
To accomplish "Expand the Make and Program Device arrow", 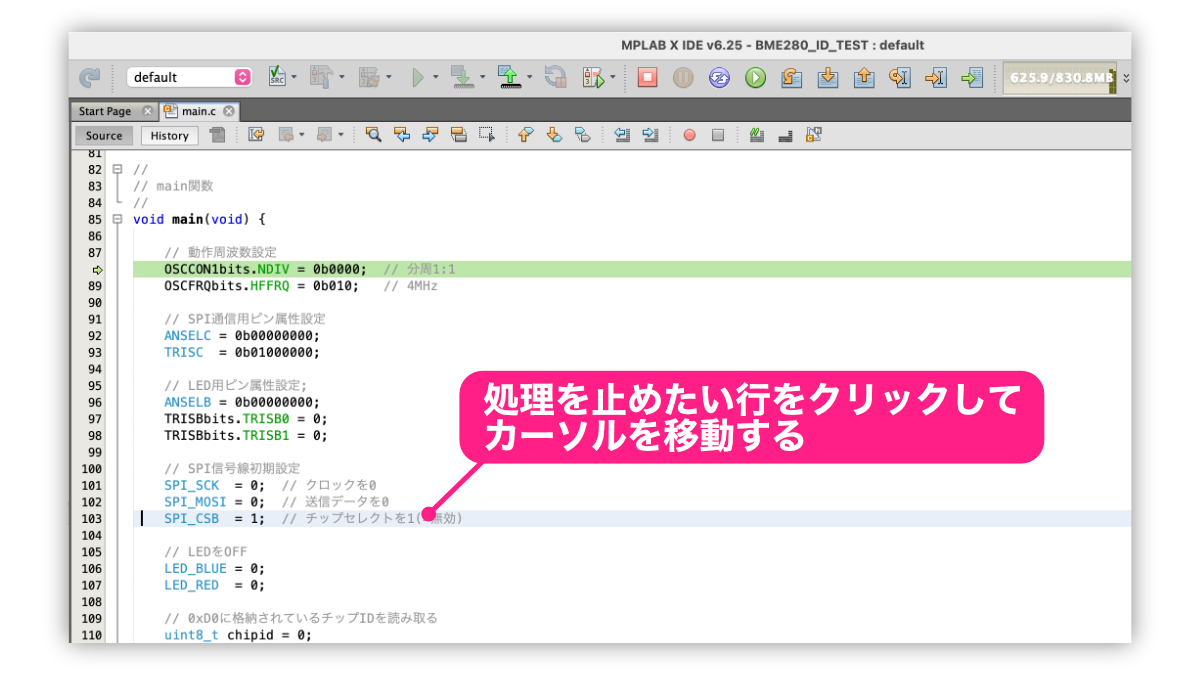I will coord(482,77).
